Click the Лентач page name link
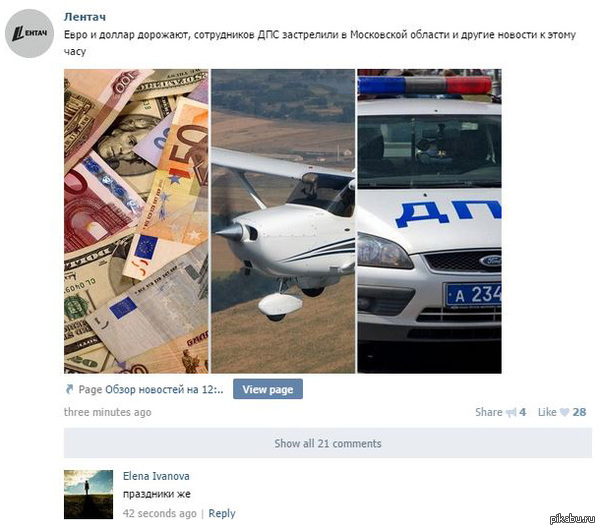Viewport: 600px width, 530px height. 85,17
